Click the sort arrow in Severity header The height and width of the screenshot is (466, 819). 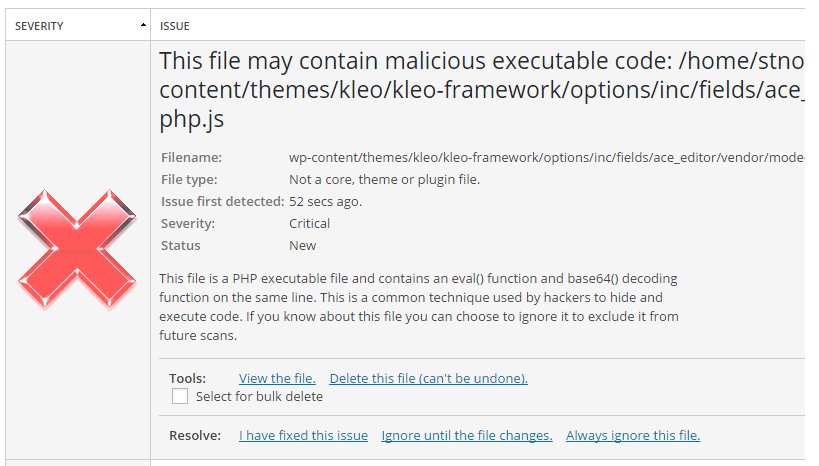[x=143, y=25]
